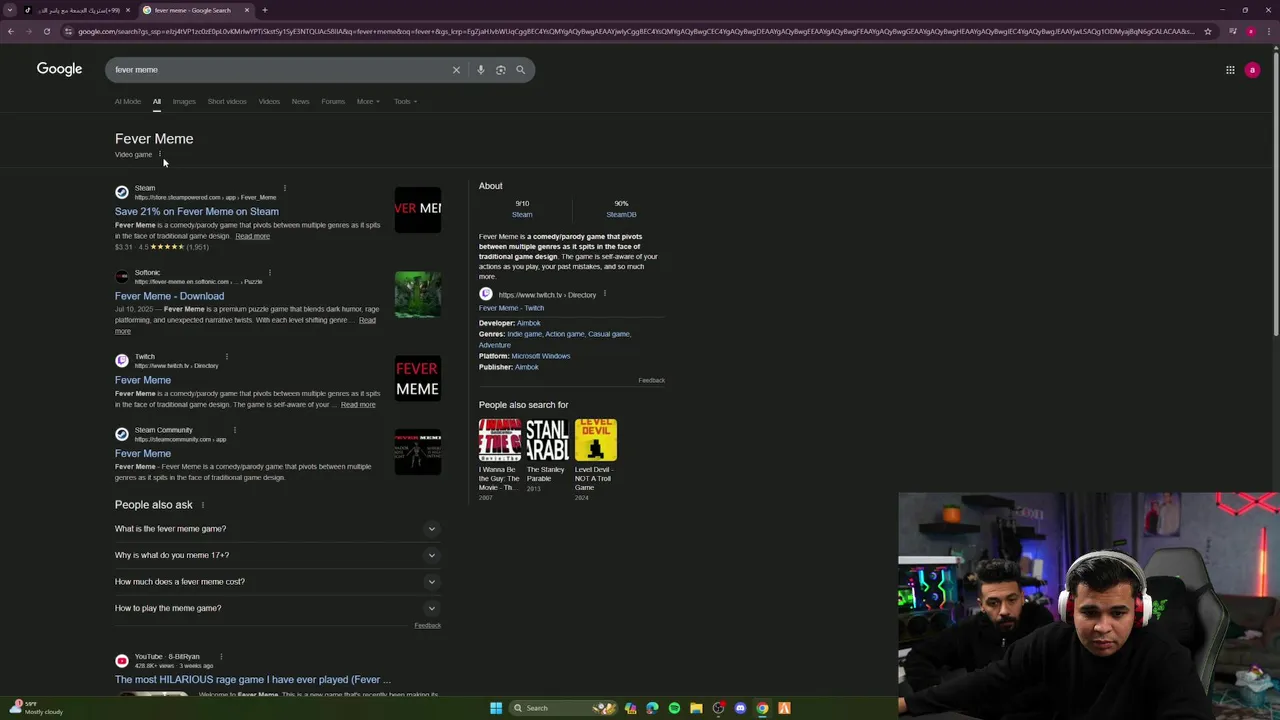Image resolution: width=1280 pixels, height=720 pixels.
Task: Switch to Images results
Action: (184, 101)
